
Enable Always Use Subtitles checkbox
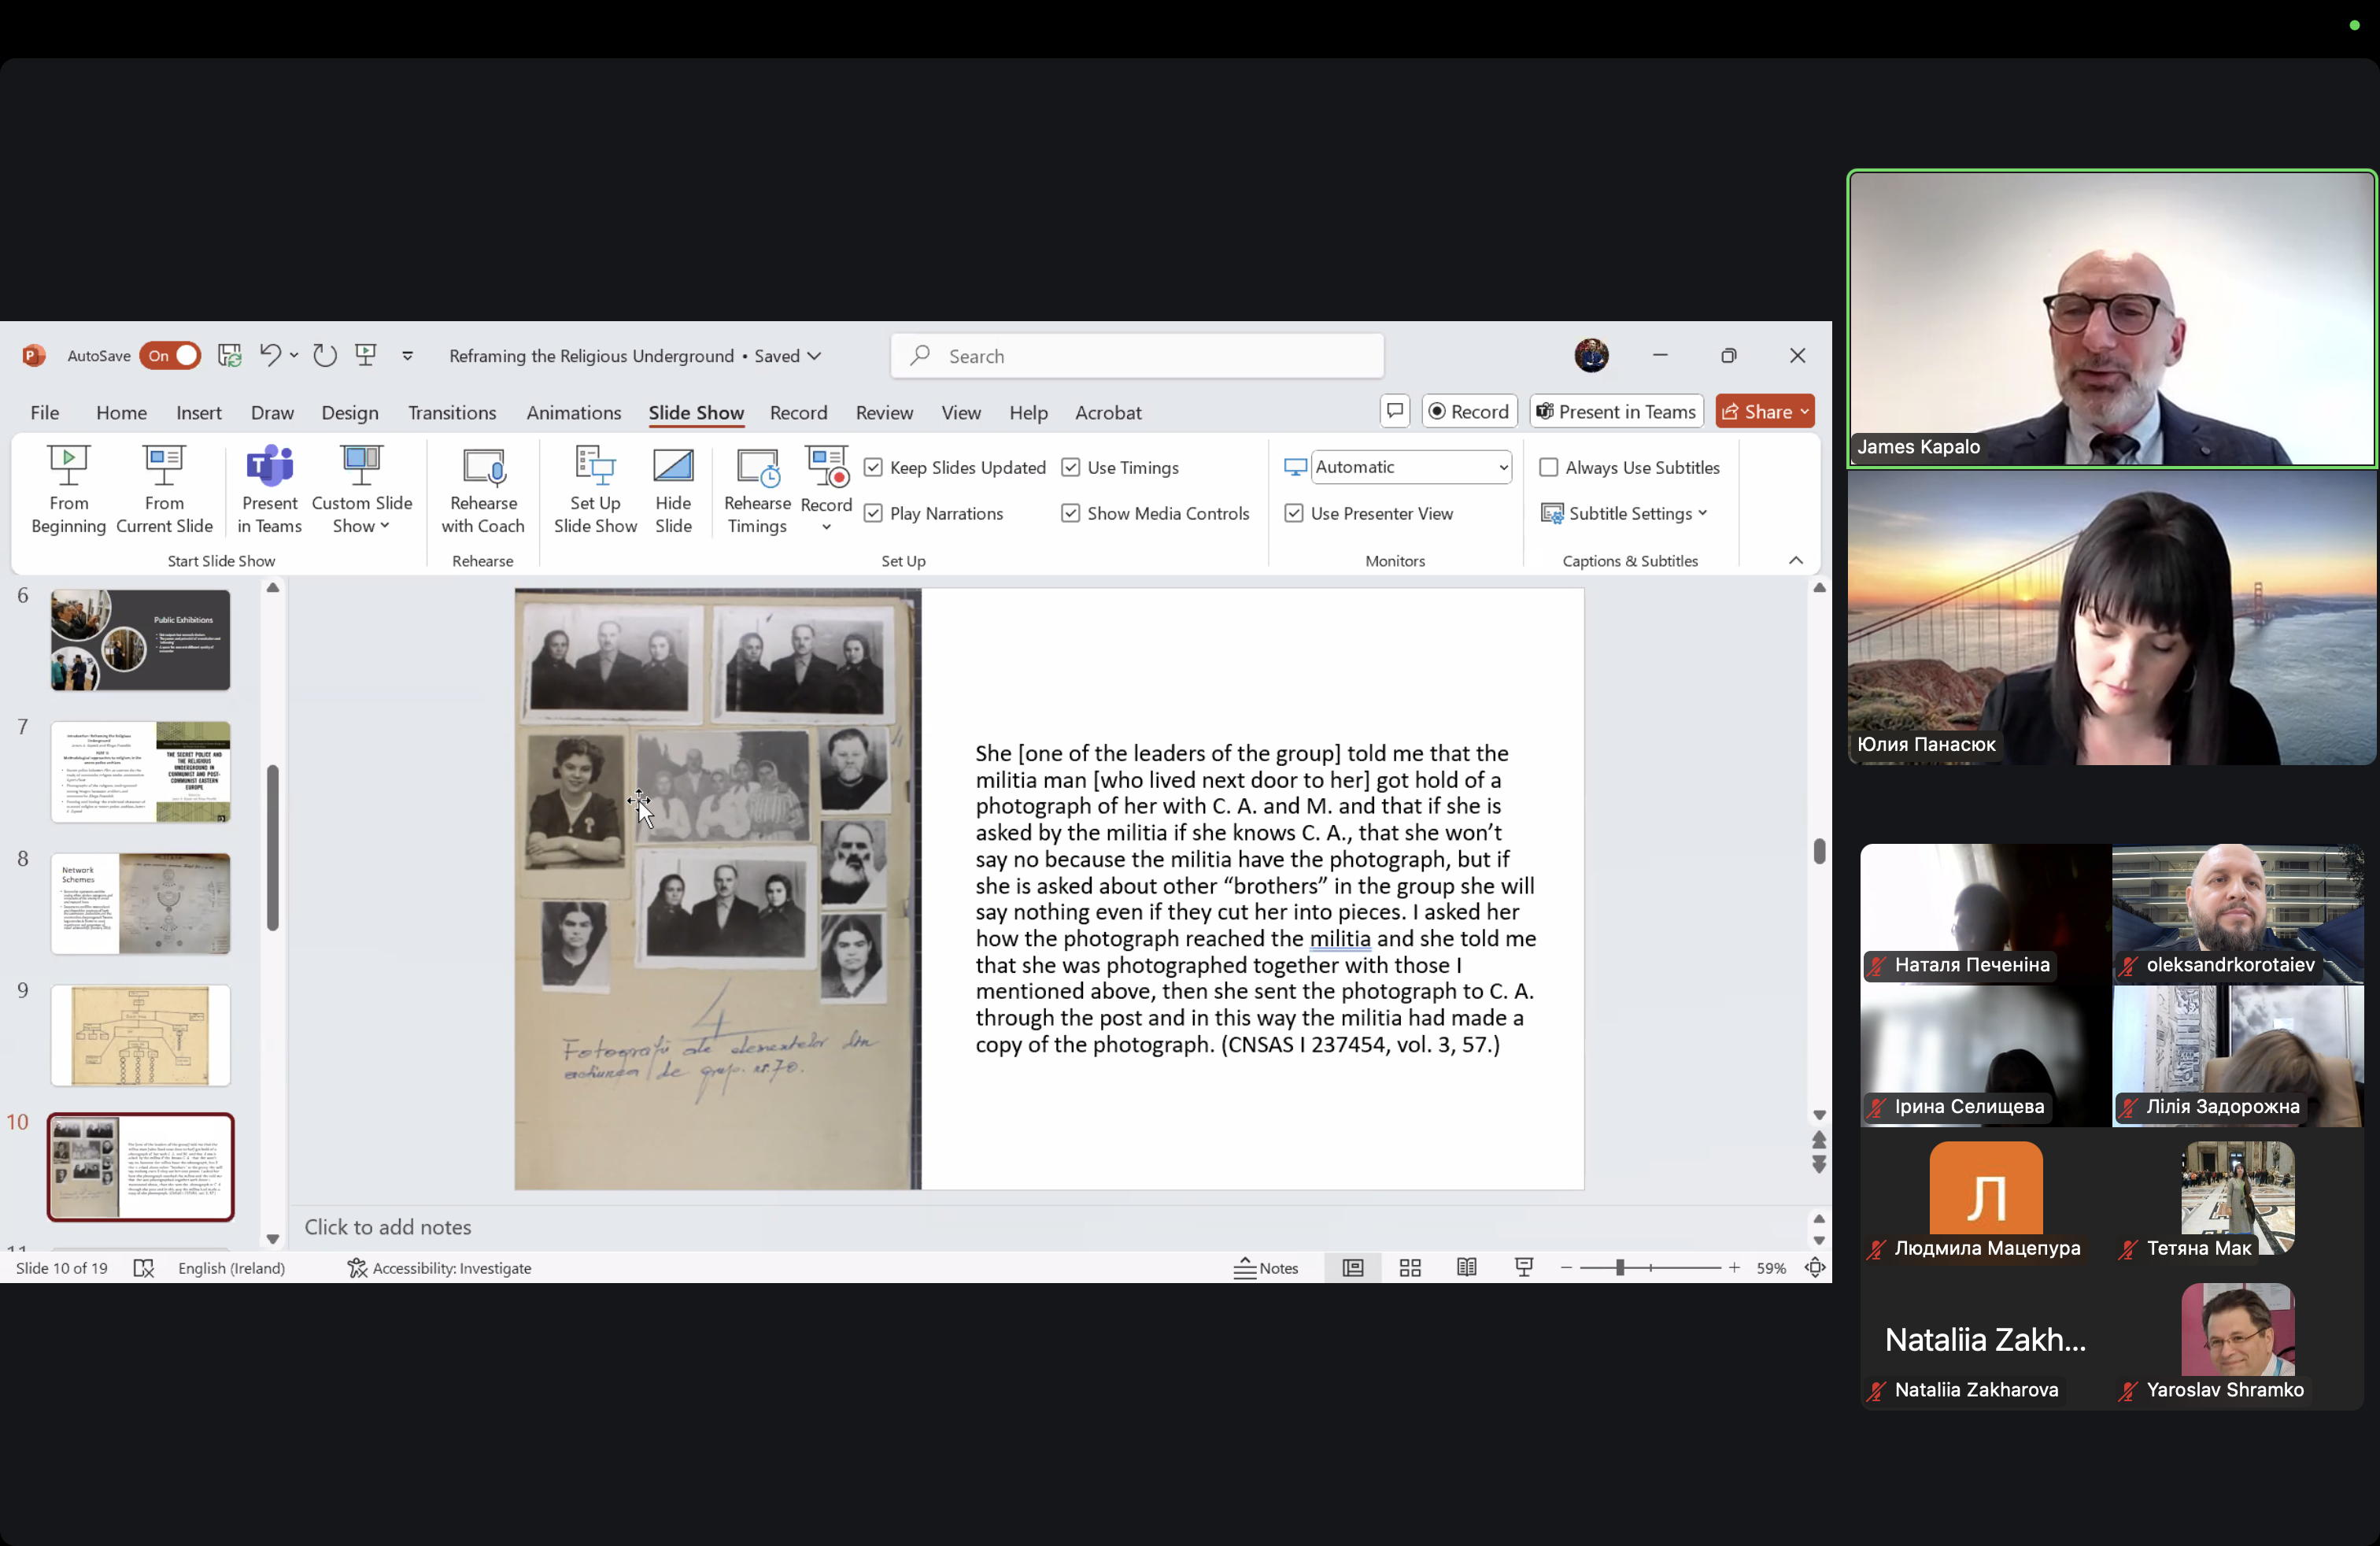tap(1548, 467)
